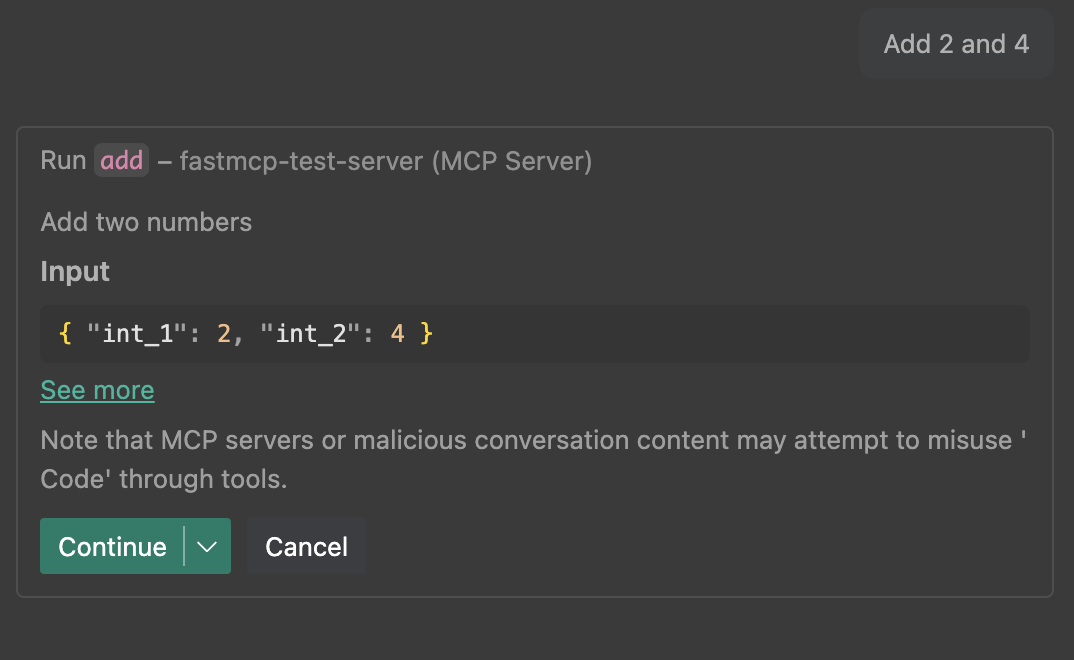Cancel the add tool request
The width and height of the screenshot is (1074, 660).
click(306, 547)
